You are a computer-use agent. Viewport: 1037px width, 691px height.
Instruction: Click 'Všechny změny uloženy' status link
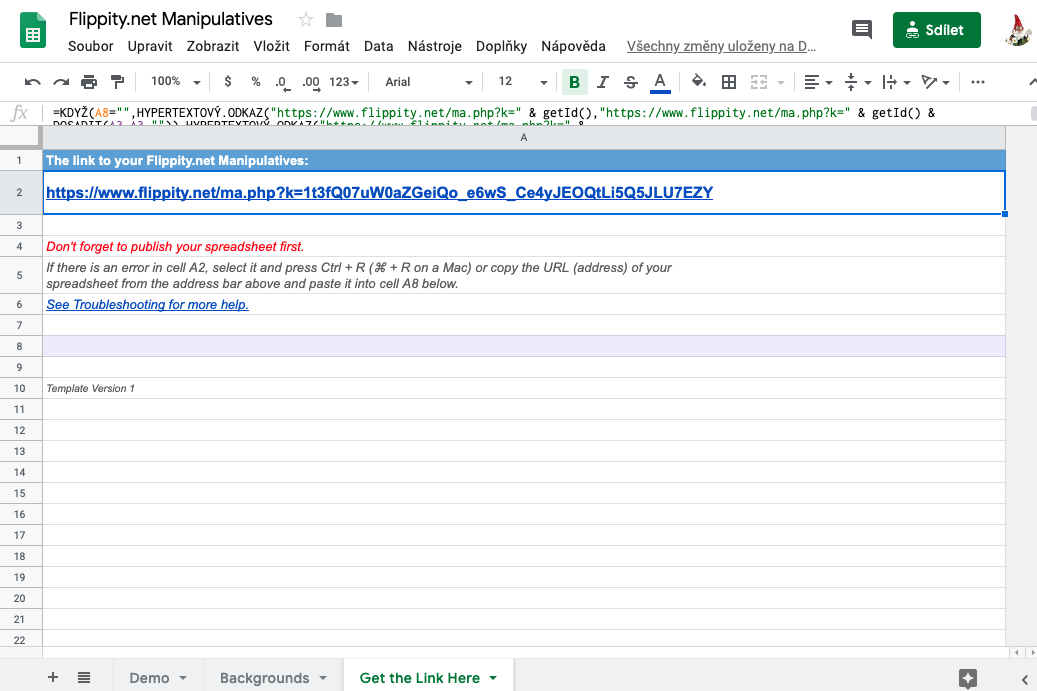[721, 46]
